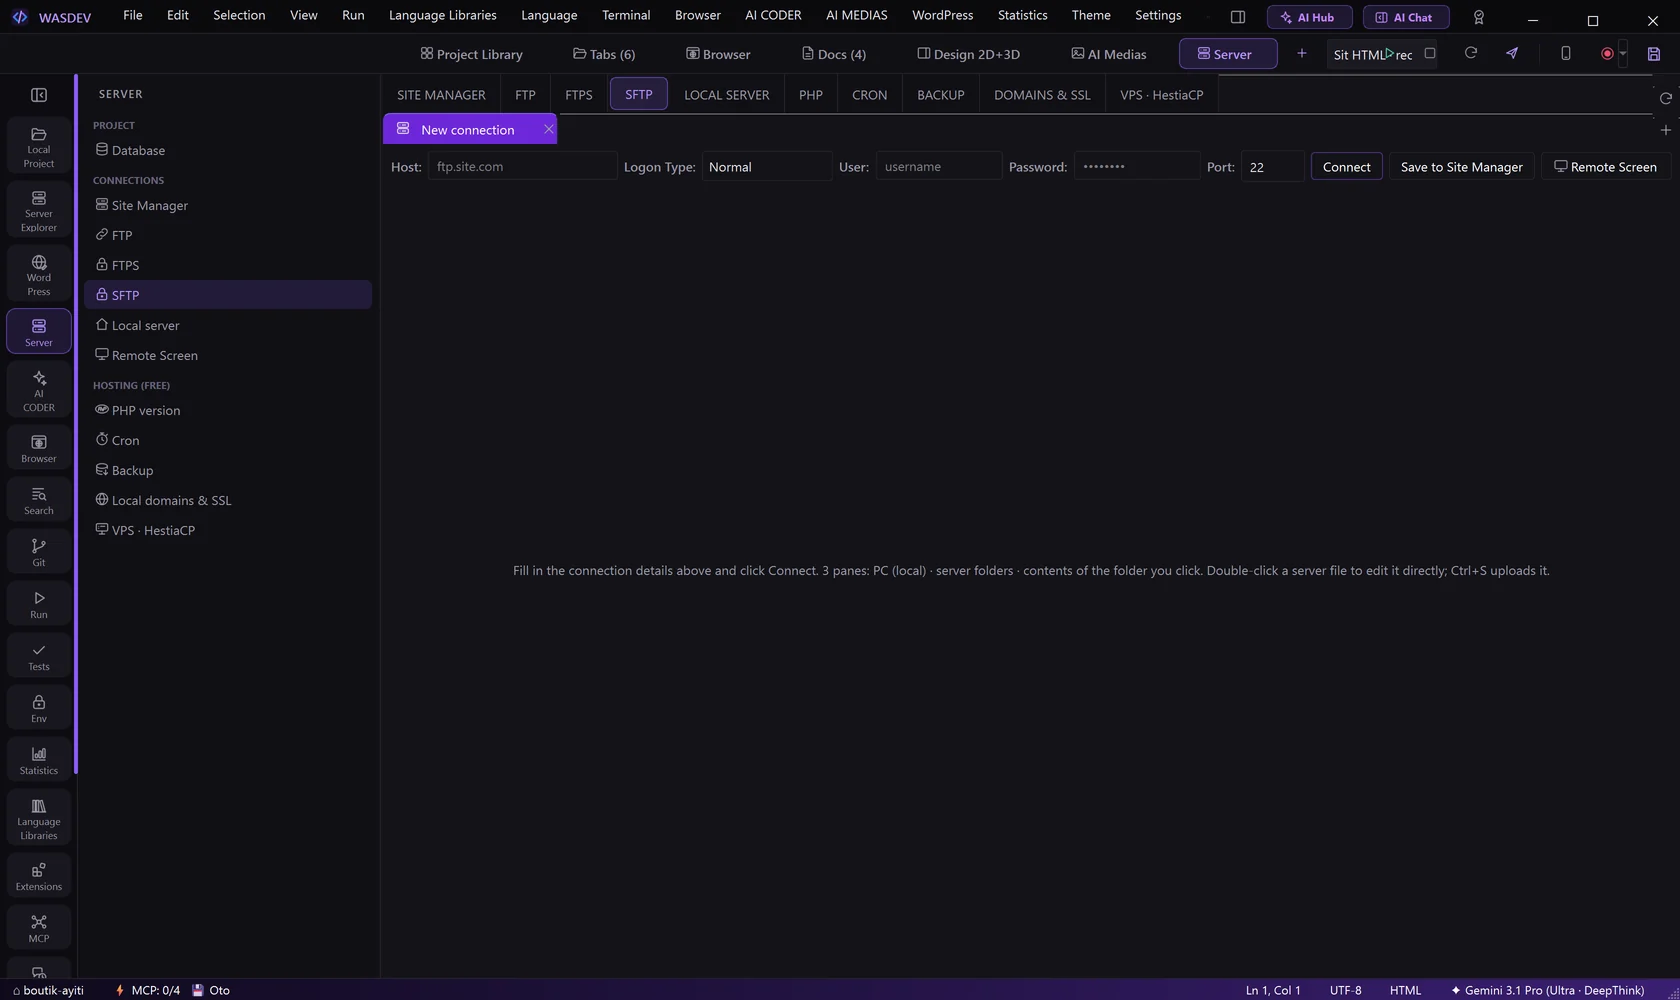Image resolution: width=1680 pixels, height=1000 pixels.
Task: Click the Connect button
Action: (x=1347, y=167)
